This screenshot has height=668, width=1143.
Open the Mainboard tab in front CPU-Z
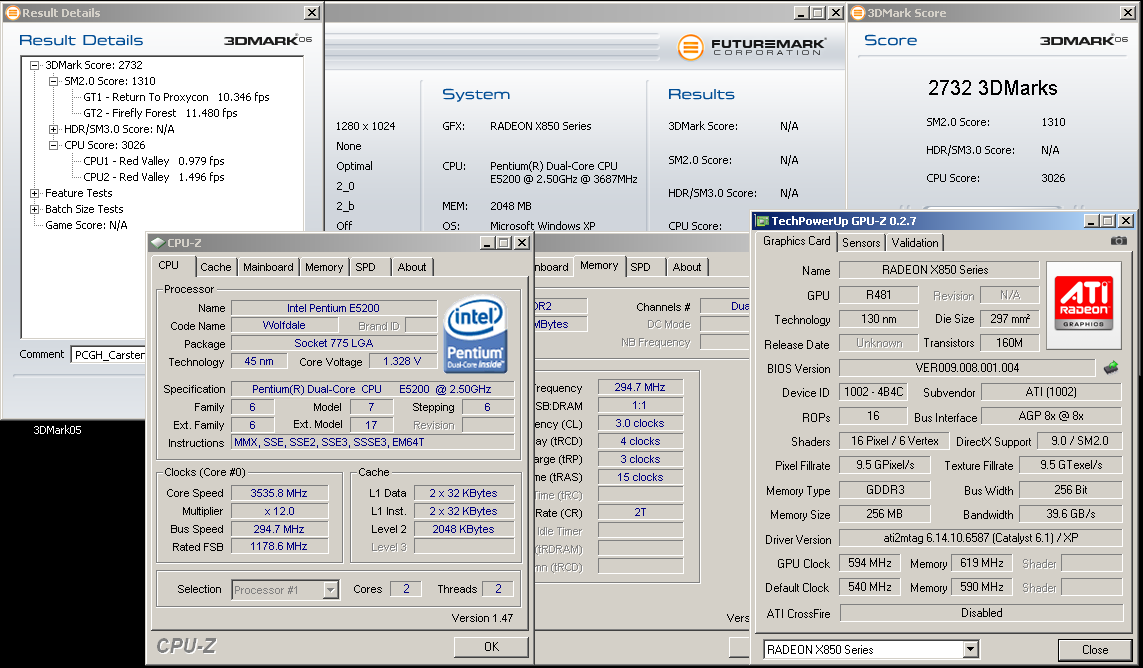point(268,267)
